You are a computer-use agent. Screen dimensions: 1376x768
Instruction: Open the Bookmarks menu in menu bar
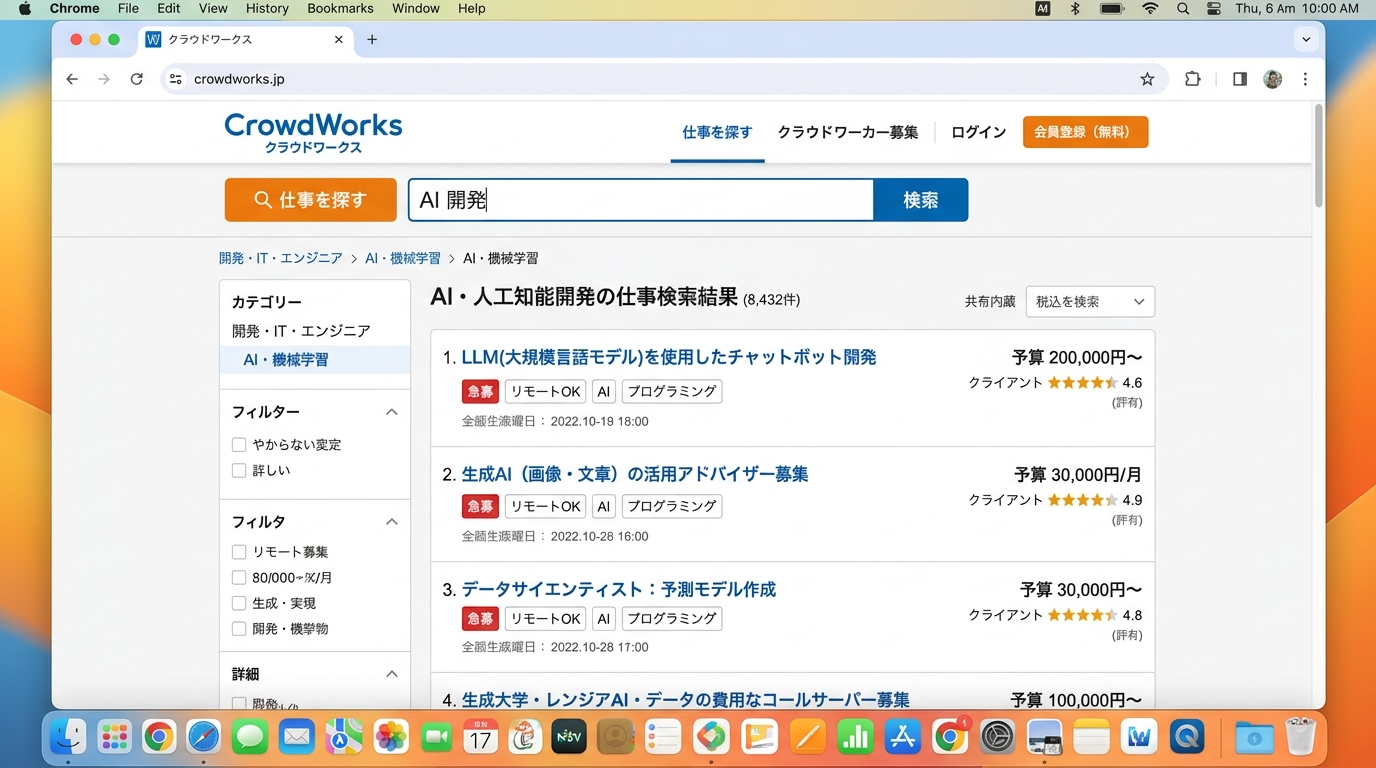tap(340, 8)
